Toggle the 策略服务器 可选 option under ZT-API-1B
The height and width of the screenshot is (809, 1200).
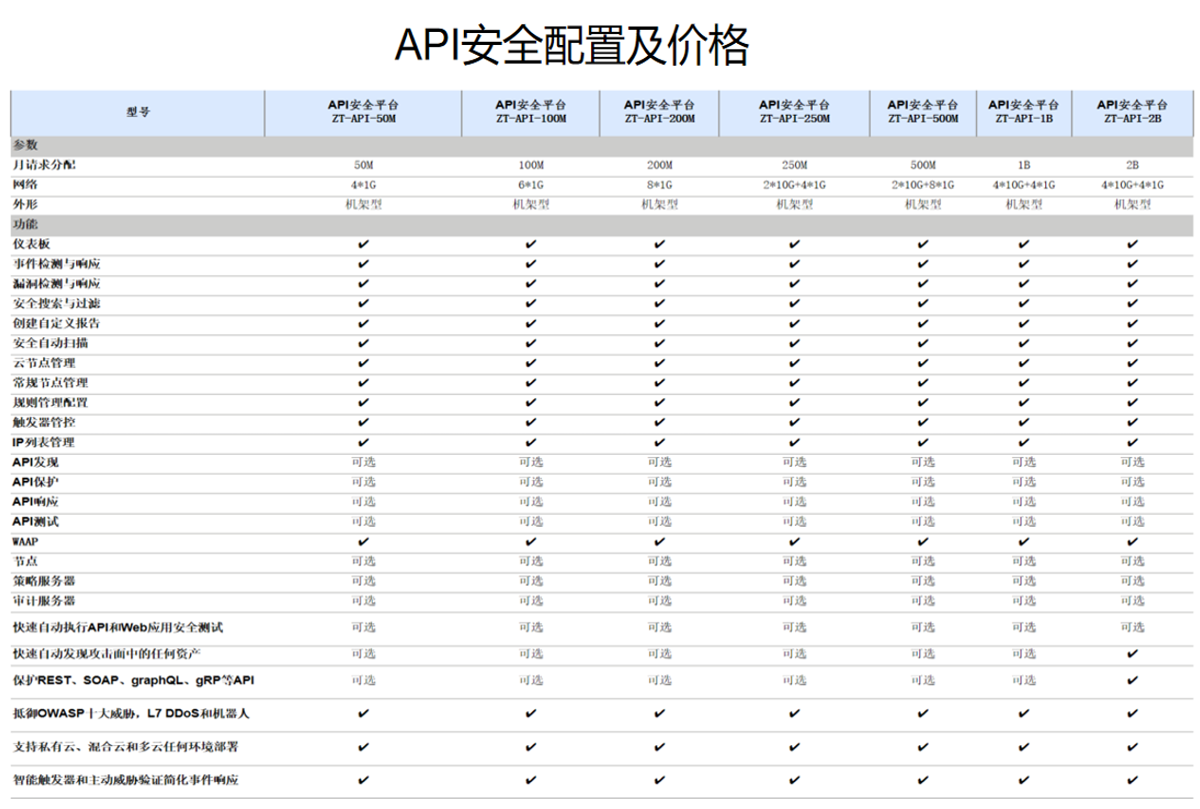(x=1022, y=581)
